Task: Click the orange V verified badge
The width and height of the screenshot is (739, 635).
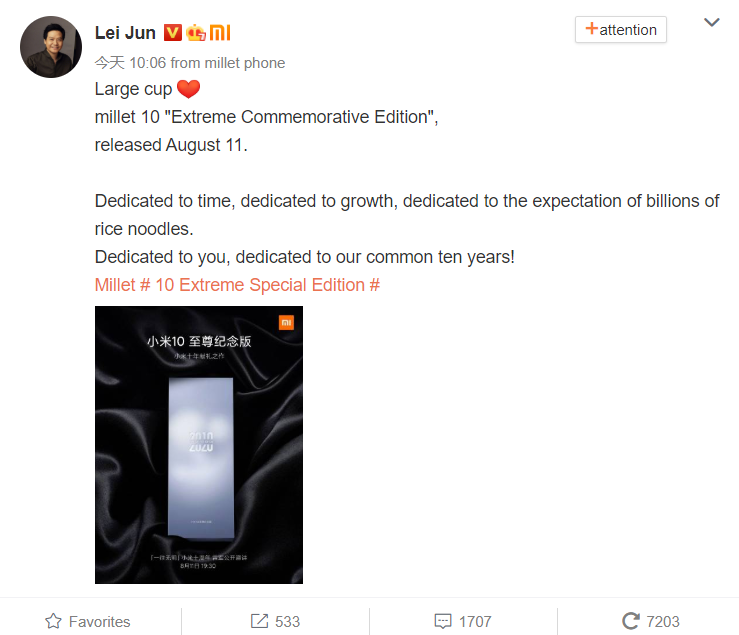Action: 172,33
